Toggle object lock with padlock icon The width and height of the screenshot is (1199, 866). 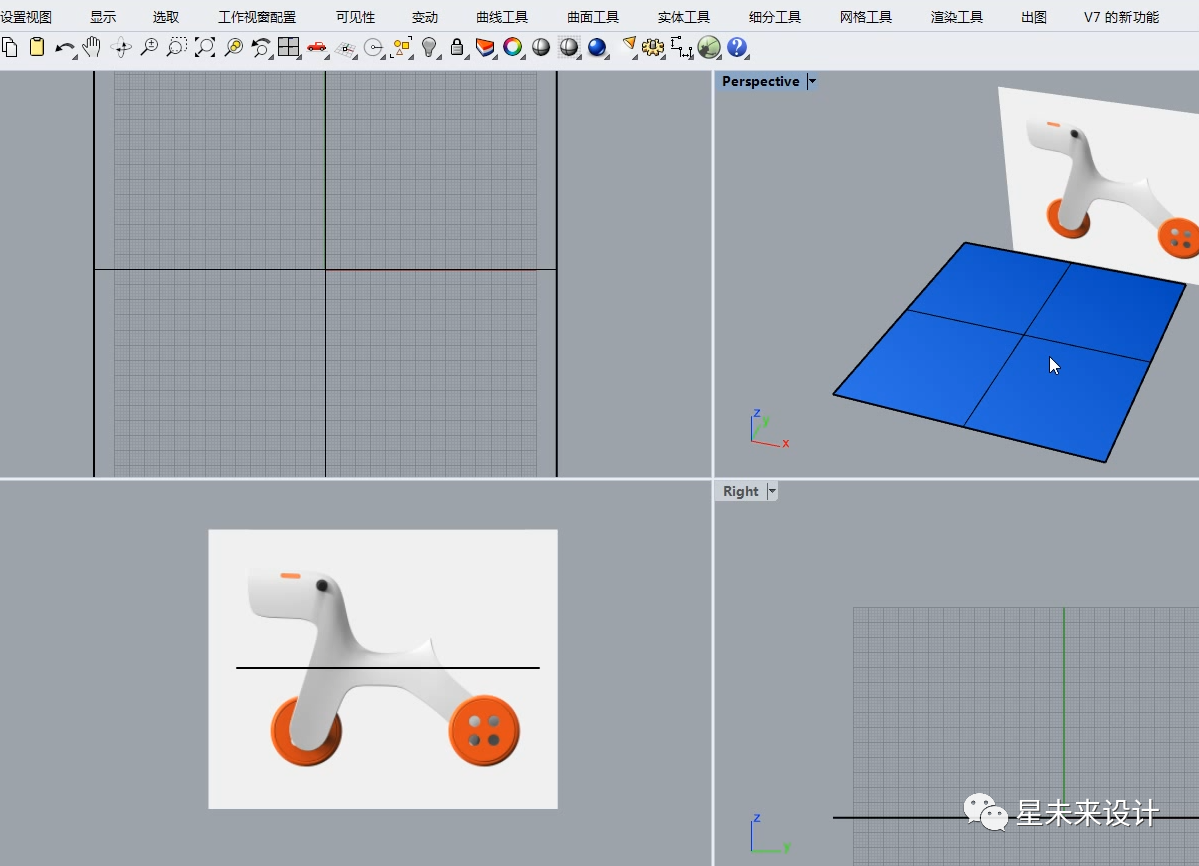click(457, 47)
